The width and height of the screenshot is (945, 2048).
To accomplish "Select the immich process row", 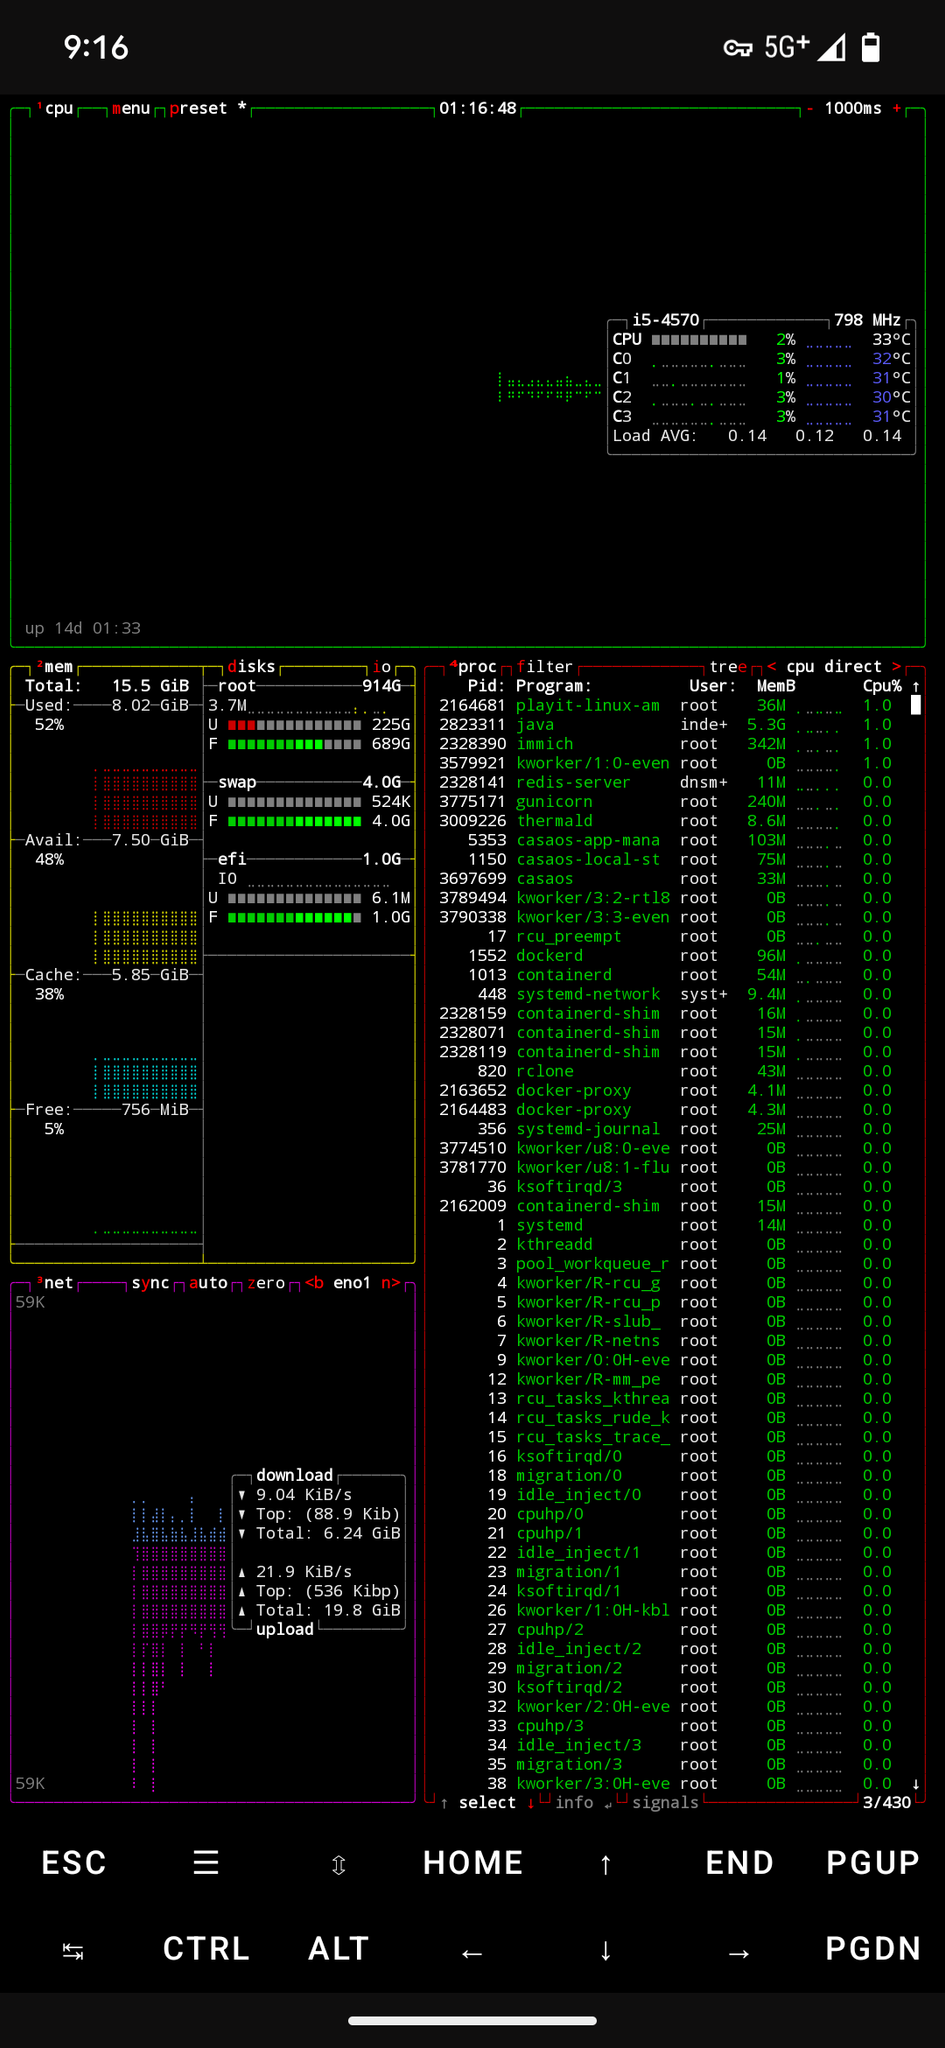I will [666, 744].
